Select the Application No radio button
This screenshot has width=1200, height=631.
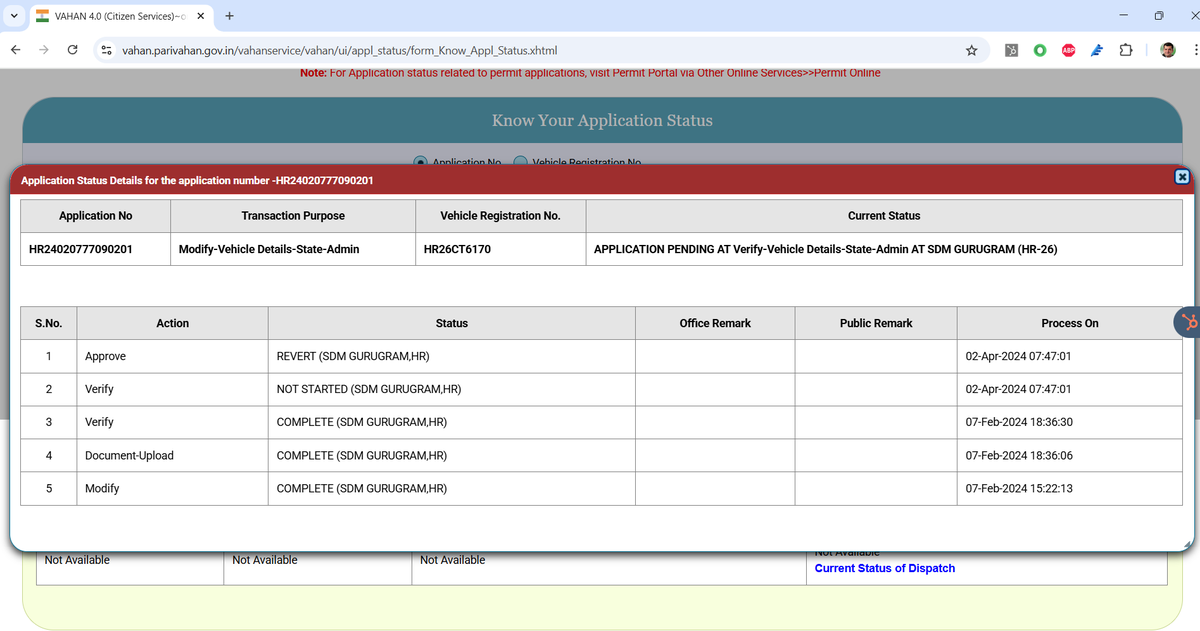(421, 162)
